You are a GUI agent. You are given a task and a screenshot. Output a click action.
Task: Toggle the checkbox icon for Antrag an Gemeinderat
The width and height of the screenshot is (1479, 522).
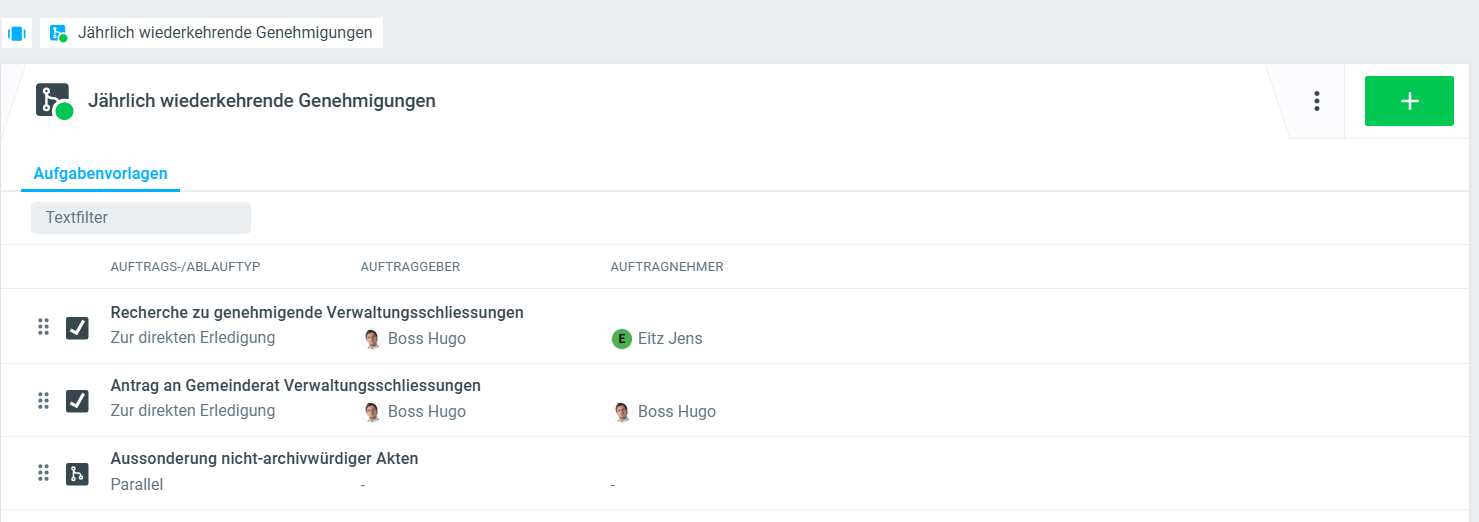[77, 401]
